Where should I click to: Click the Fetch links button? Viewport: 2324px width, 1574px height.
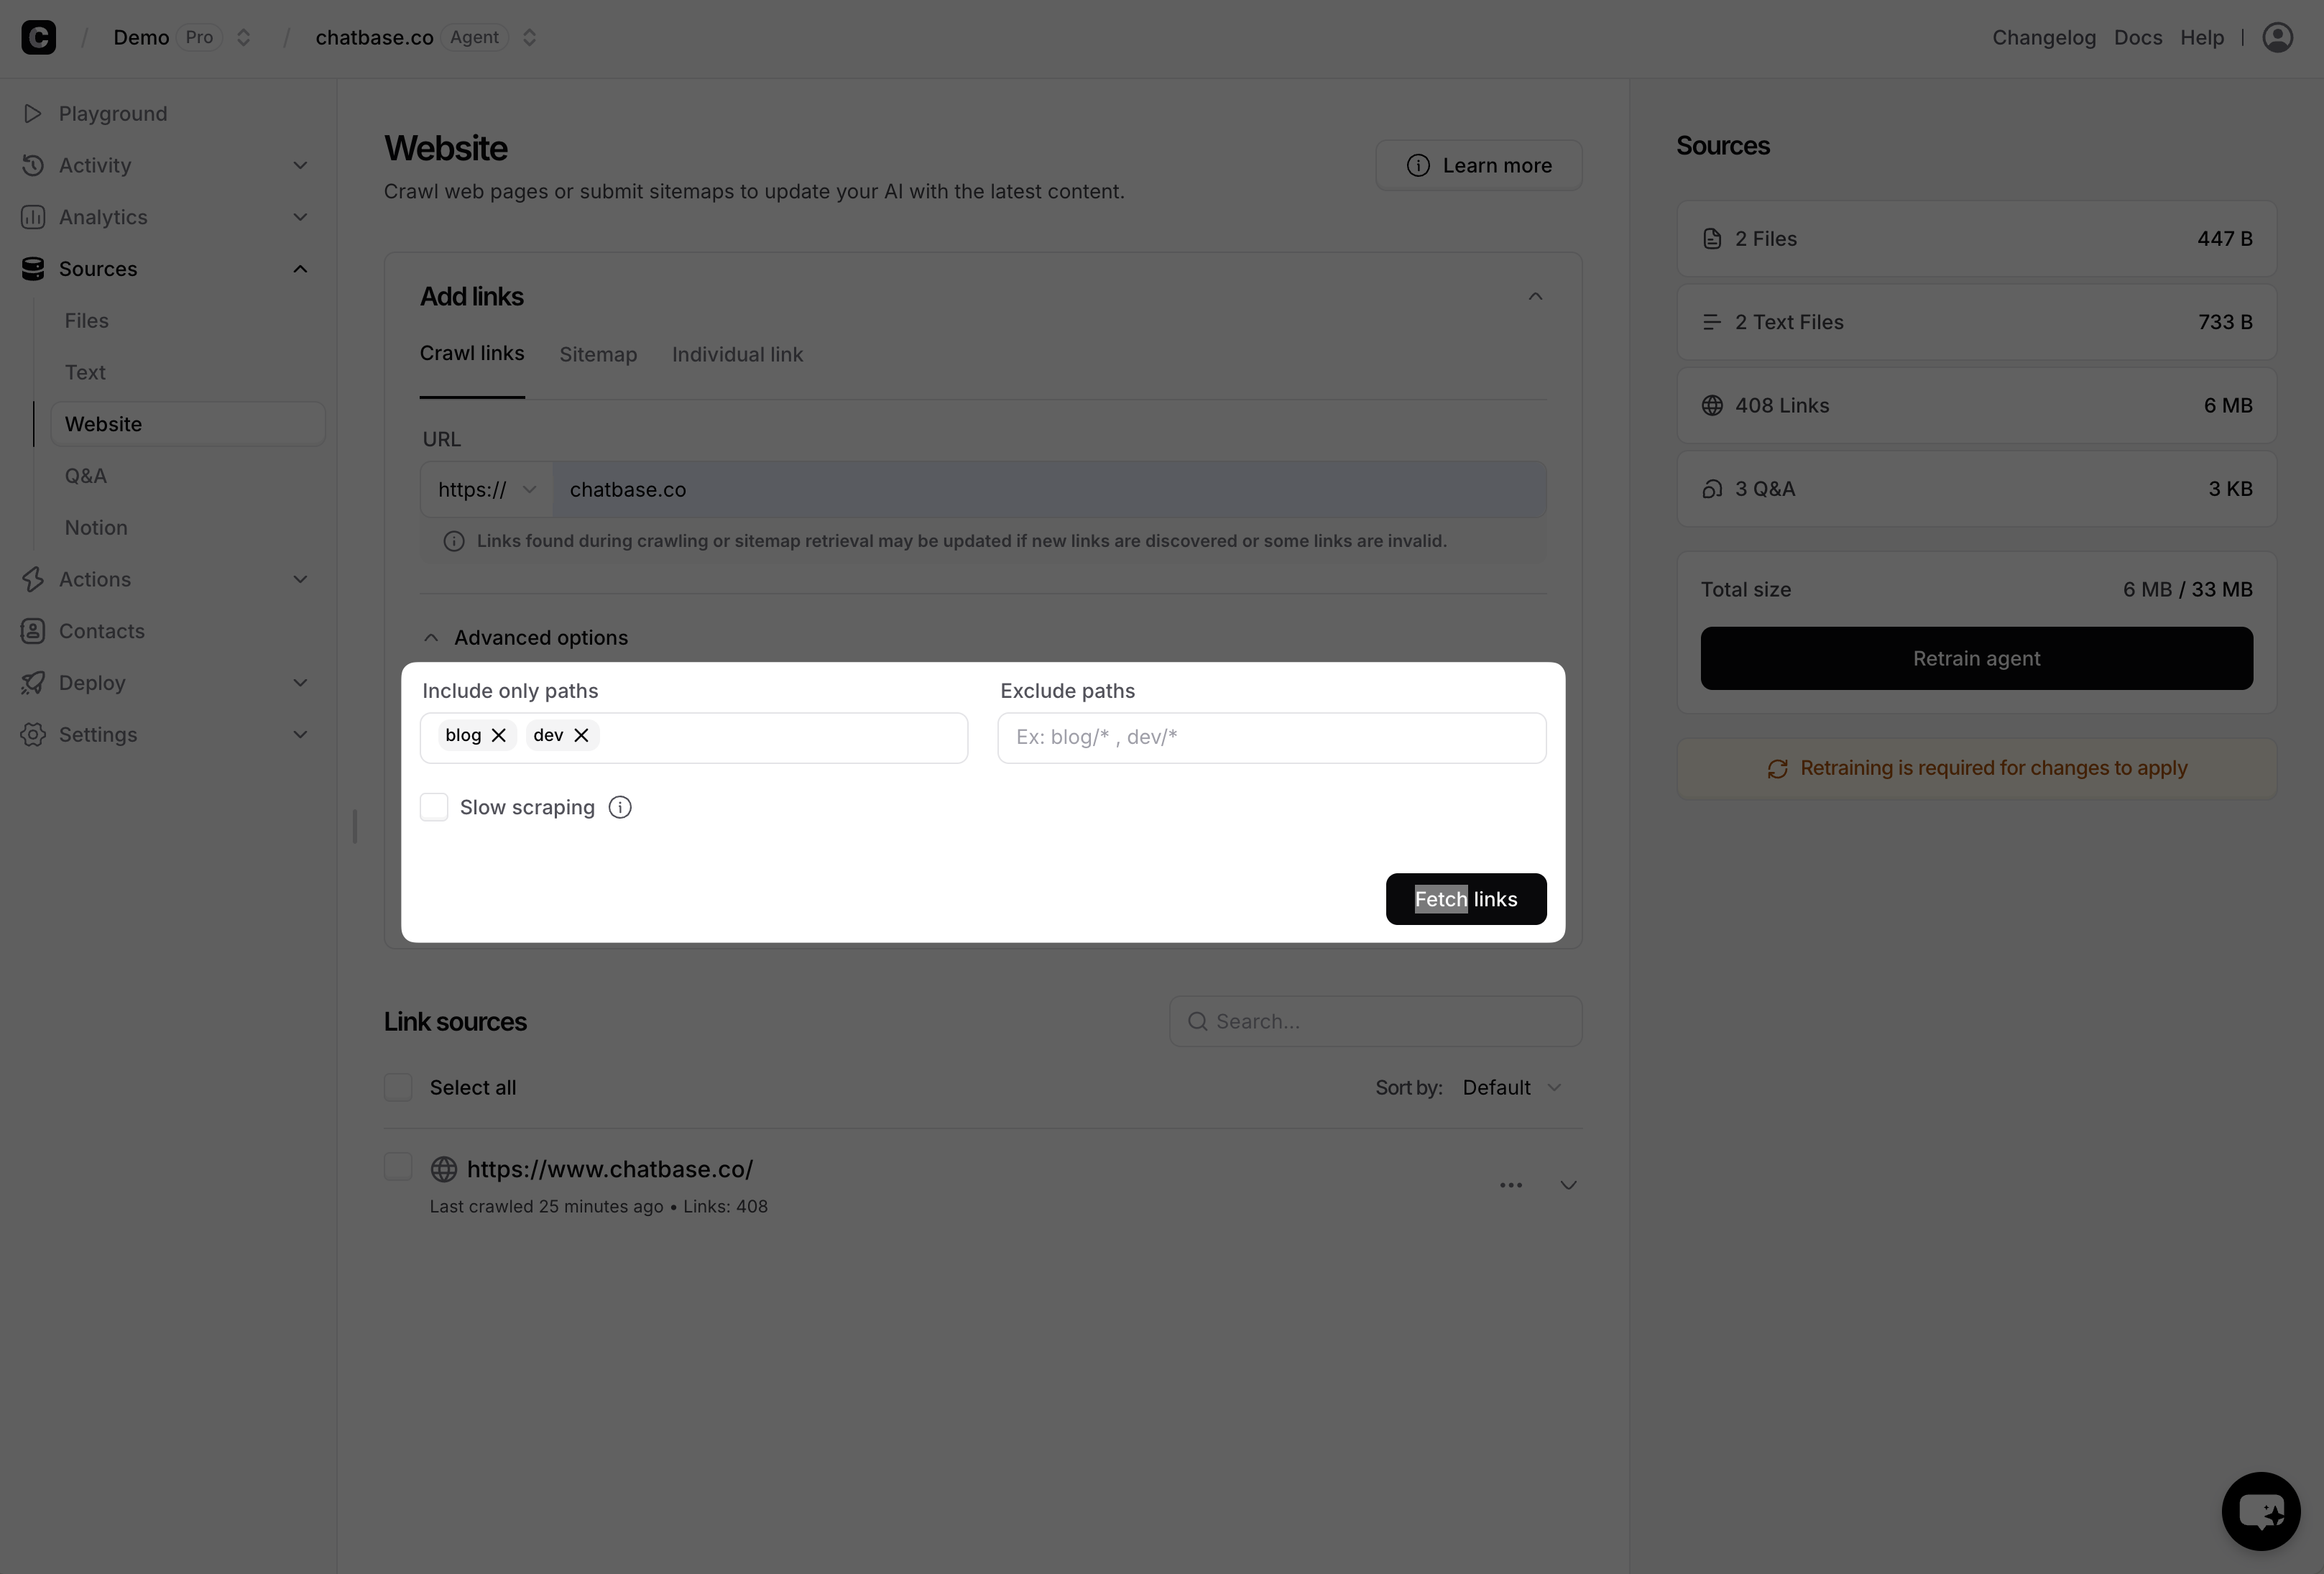click(x=1466, y=898)
